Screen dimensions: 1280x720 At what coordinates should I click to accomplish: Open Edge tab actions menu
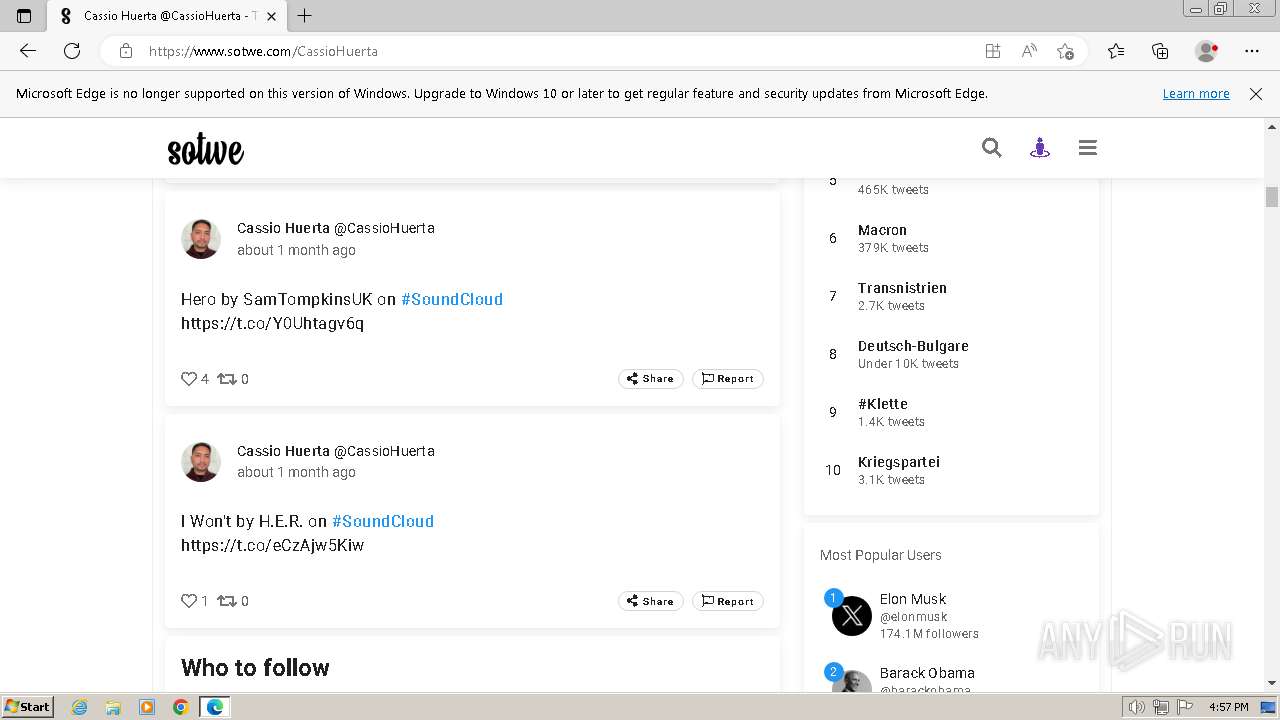point(24,16)
